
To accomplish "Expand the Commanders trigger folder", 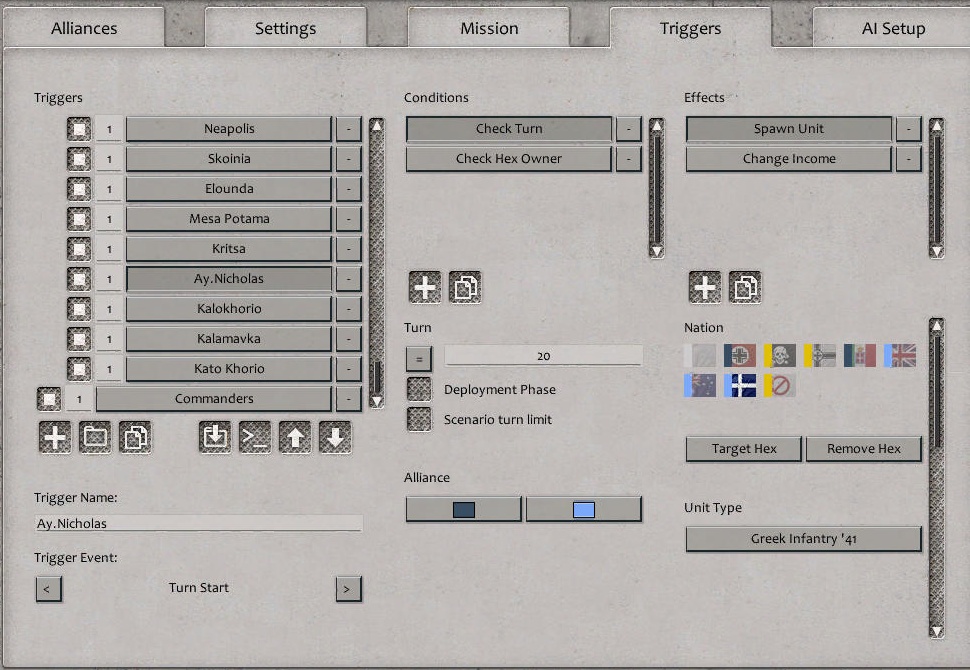I will [214, 399].
